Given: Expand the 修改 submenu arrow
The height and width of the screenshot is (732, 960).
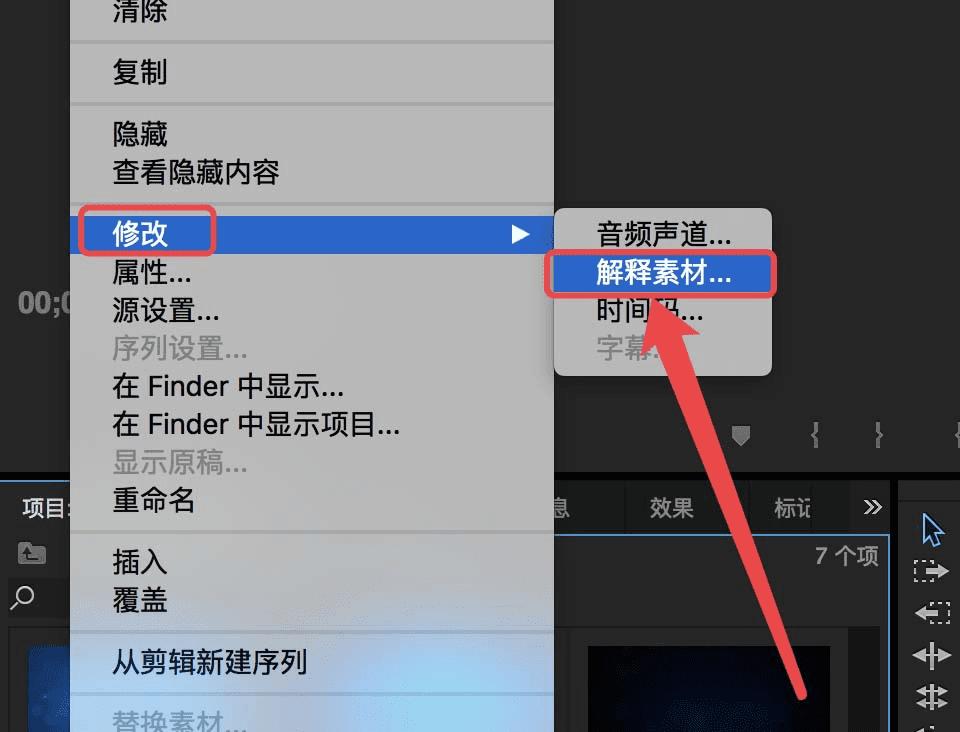Looking at the screenshot, I should tap(520, 234).
